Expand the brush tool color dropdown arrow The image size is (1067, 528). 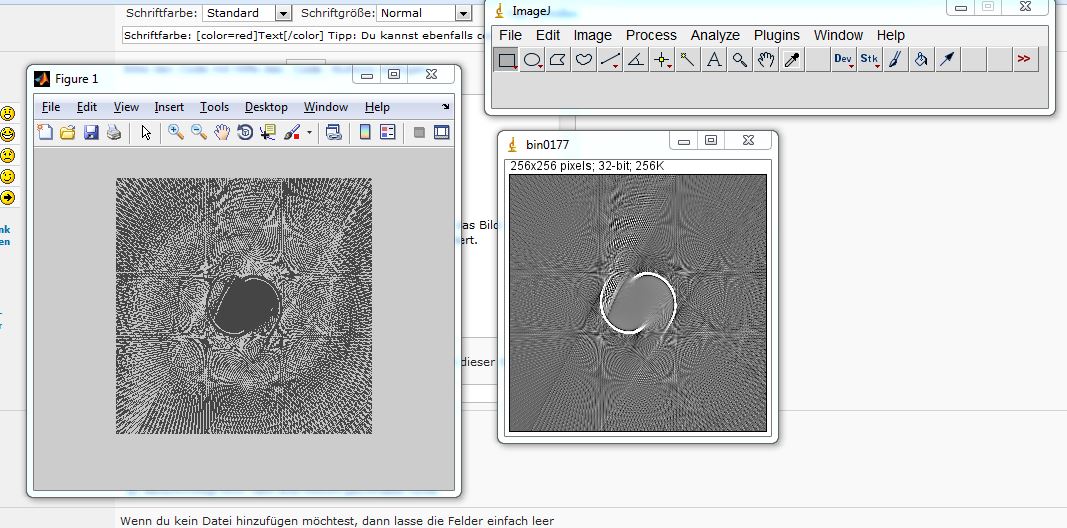309,132
